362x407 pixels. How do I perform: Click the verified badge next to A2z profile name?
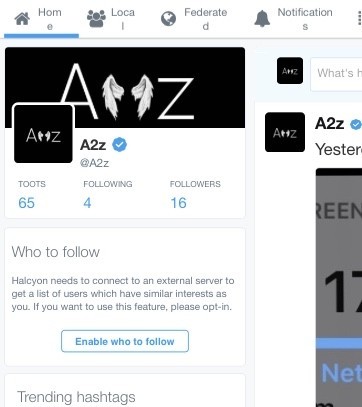click(x=119, y=145)
